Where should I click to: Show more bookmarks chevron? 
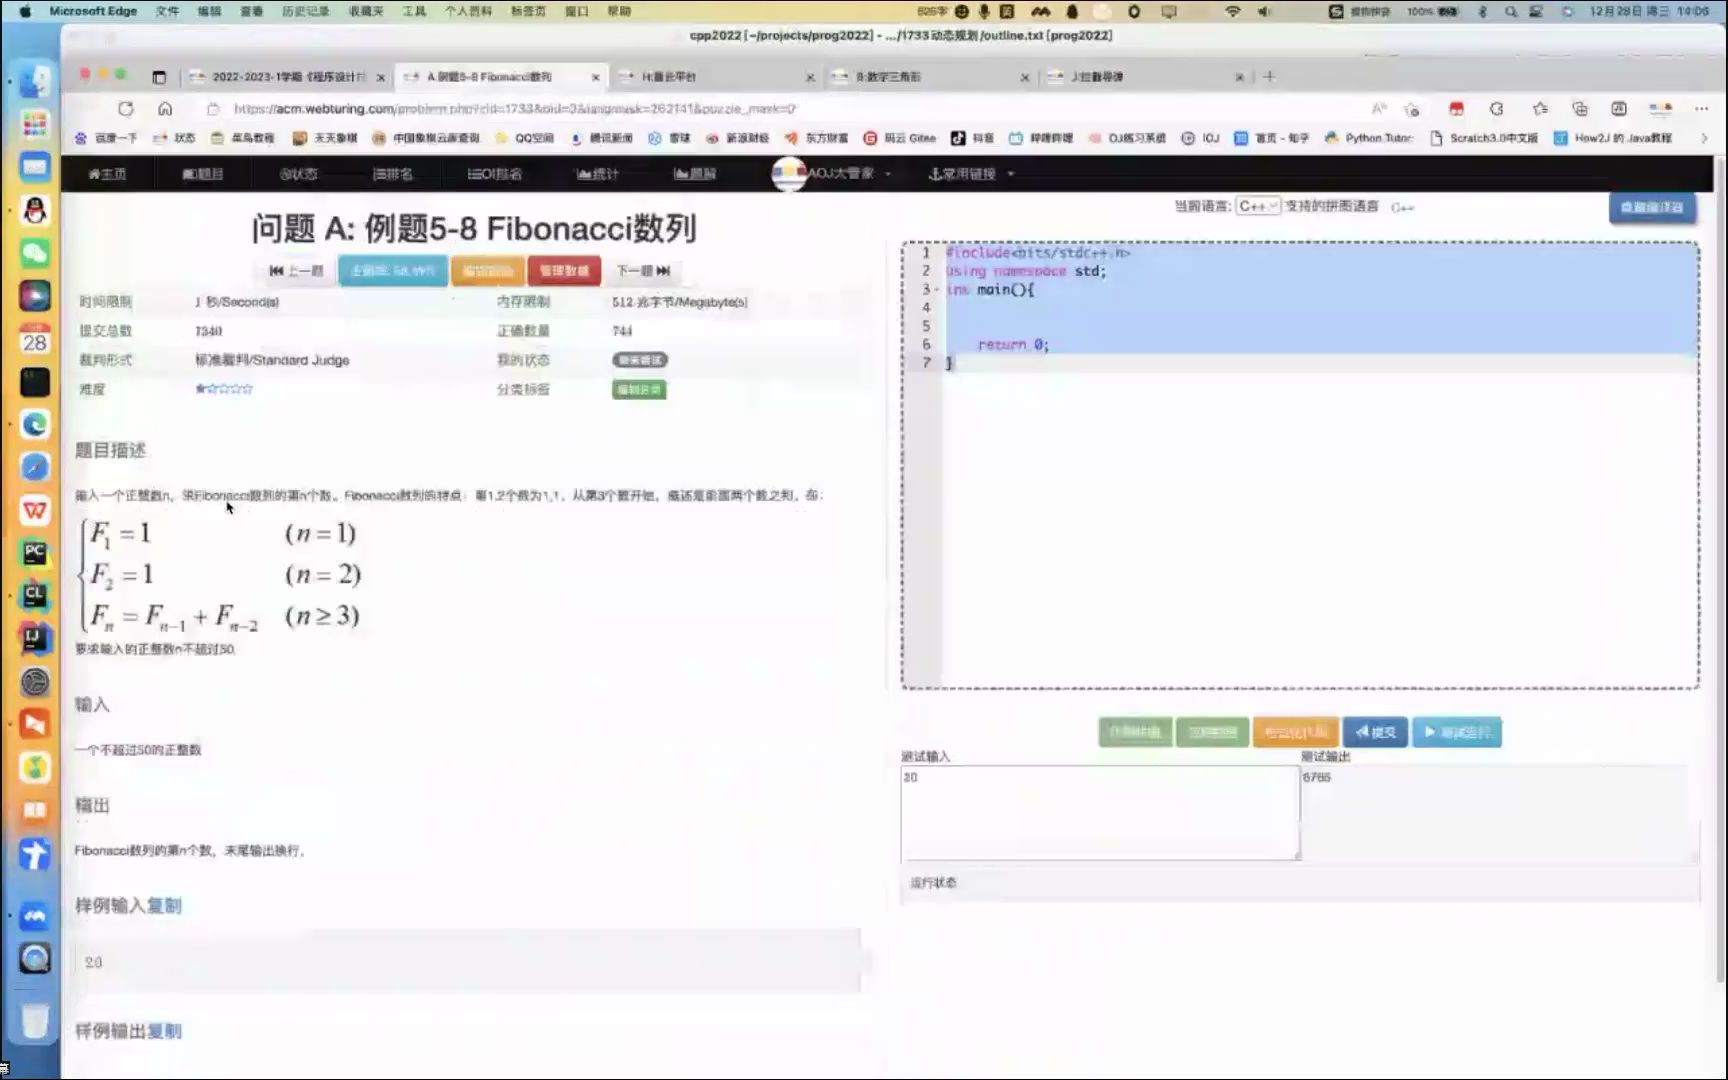pyautogui.click(x=1706, y=138)
